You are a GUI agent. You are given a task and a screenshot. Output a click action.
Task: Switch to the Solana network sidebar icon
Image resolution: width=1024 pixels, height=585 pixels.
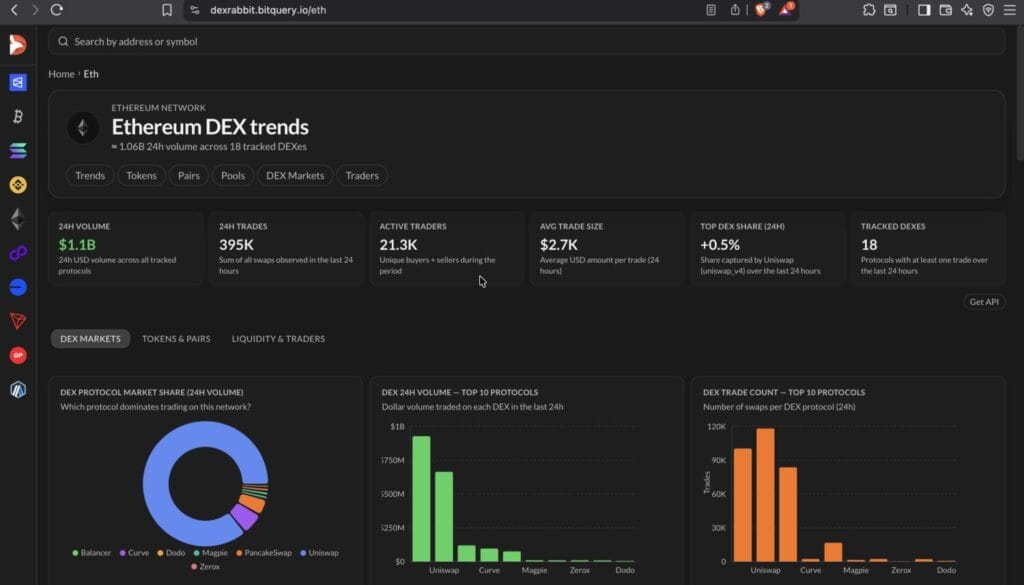point(17,150)
